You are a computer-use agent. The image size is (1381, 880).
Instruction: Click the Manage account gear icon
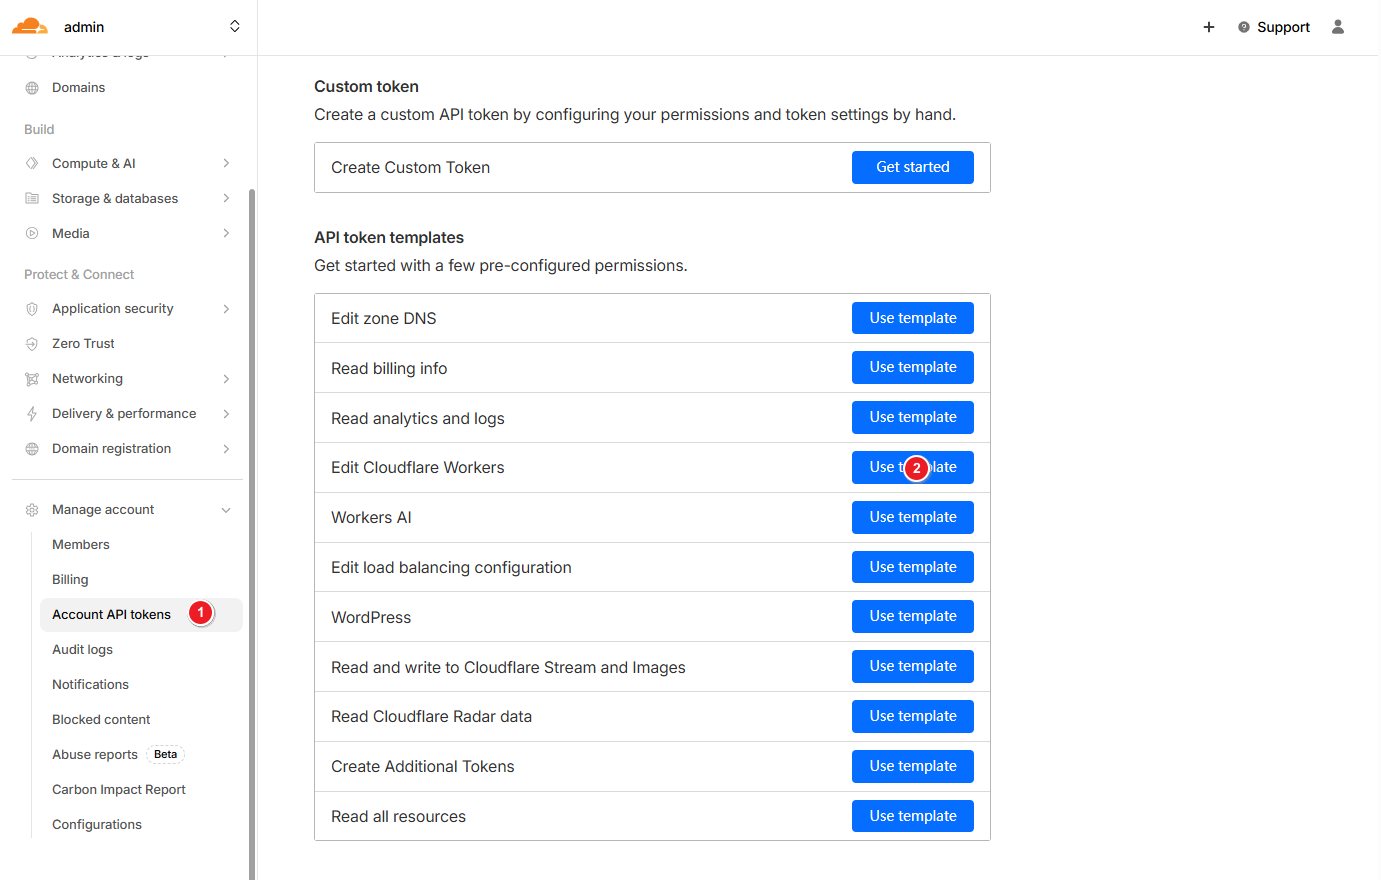coord(32,510)
